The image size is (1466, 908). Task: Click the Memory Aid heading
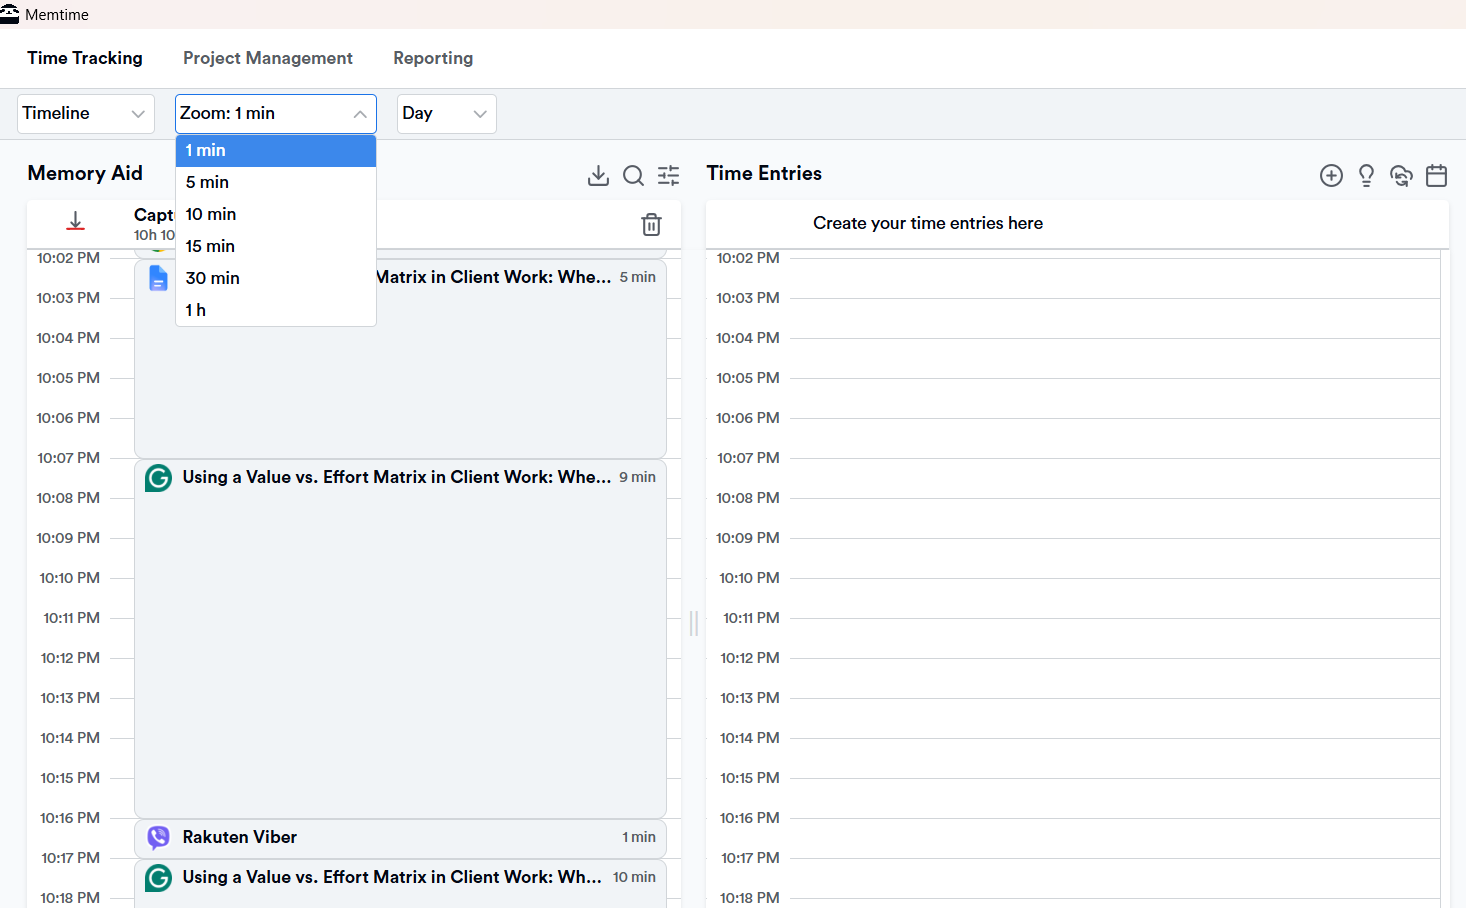[x=85, y=173]
